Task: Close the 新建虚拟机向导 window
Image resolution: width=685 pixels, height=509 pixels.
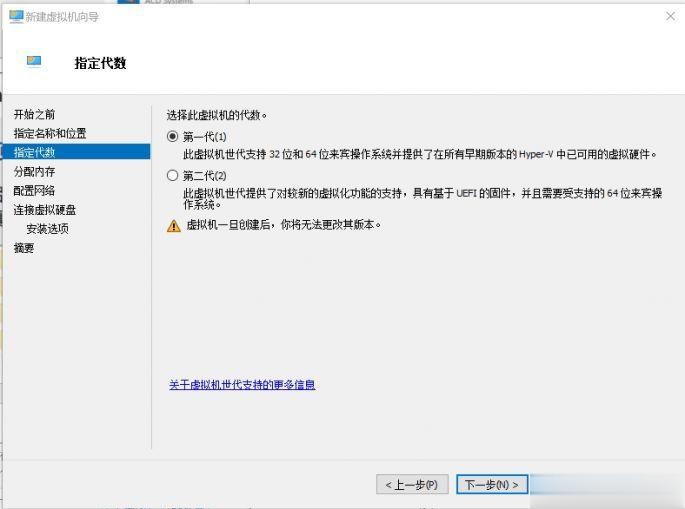Action: pos(670,17)
